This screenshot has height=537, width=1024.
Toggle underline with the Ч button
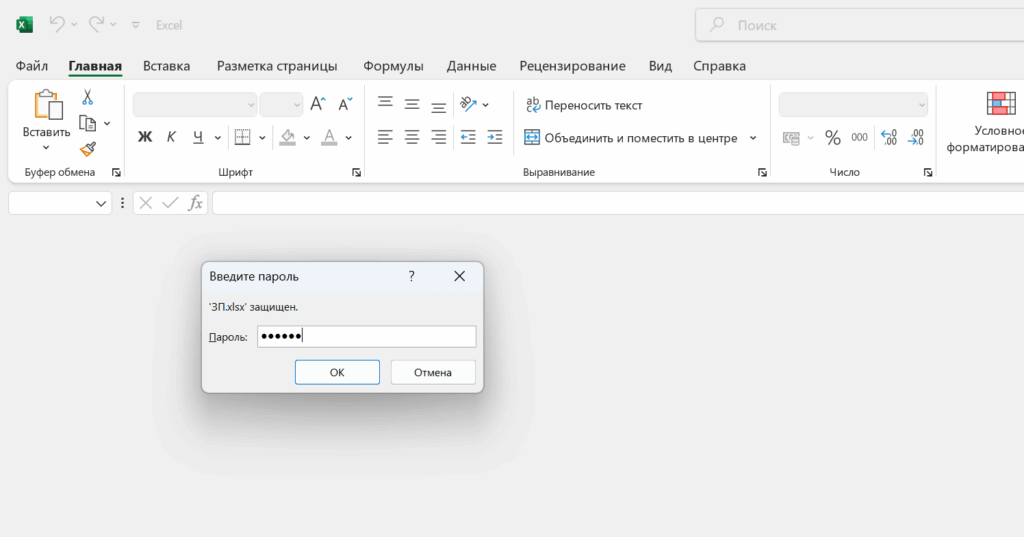198,137
